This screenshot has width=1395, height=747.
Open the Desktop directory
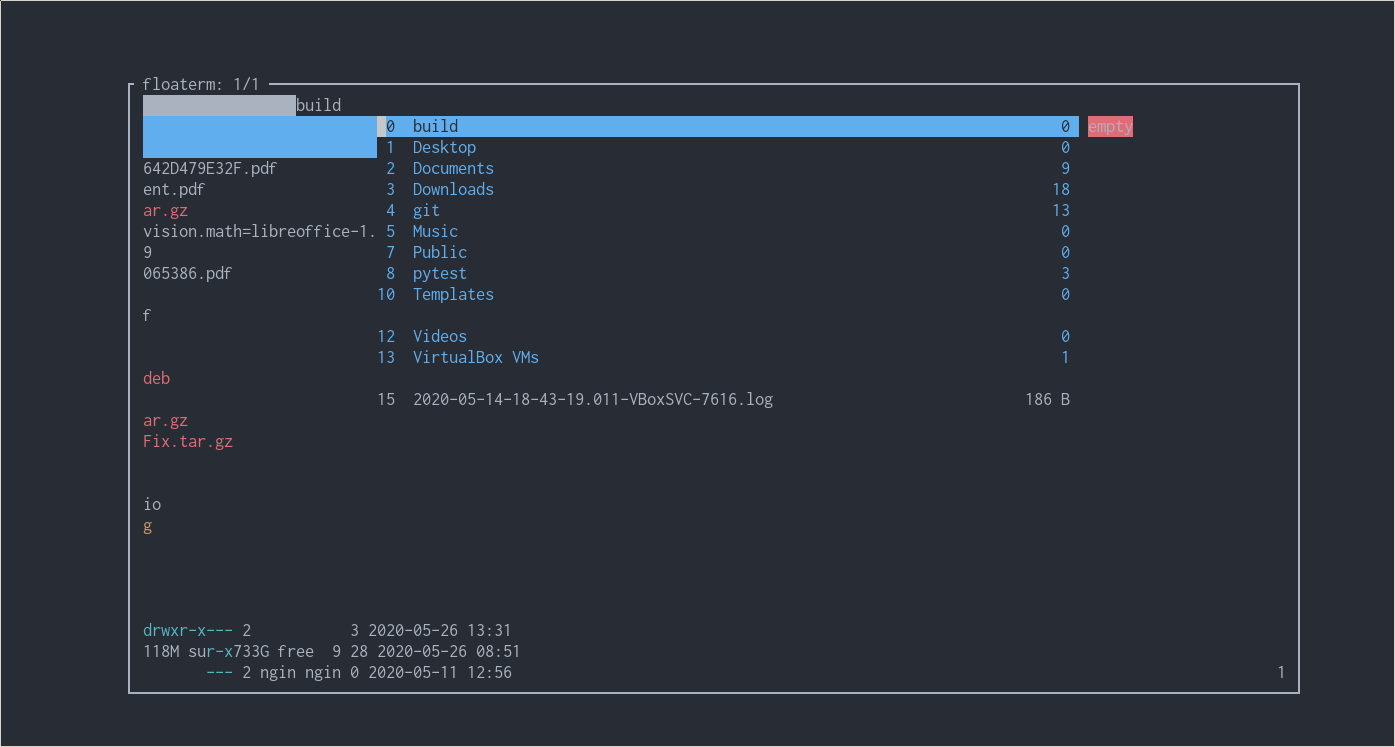point(443,147)
